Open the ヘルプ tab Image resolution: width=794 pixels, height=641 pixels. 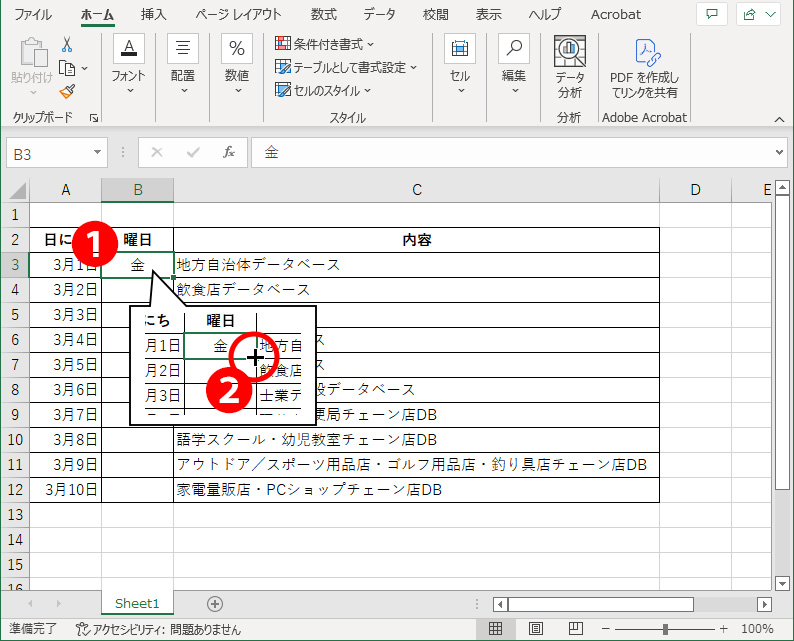point(545,14)
